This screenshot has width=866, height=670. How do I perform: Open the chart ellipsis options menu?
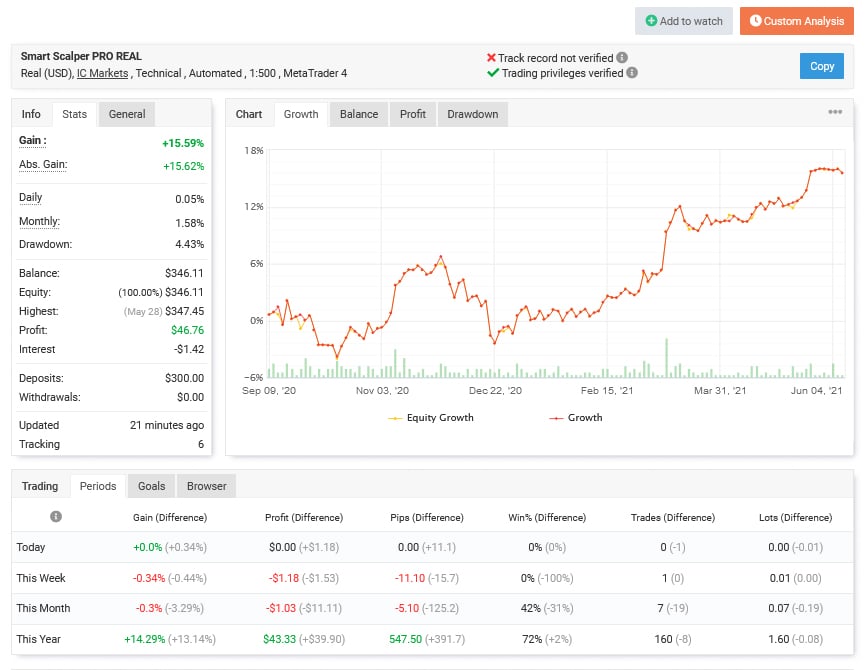click(x=835, y=112)
